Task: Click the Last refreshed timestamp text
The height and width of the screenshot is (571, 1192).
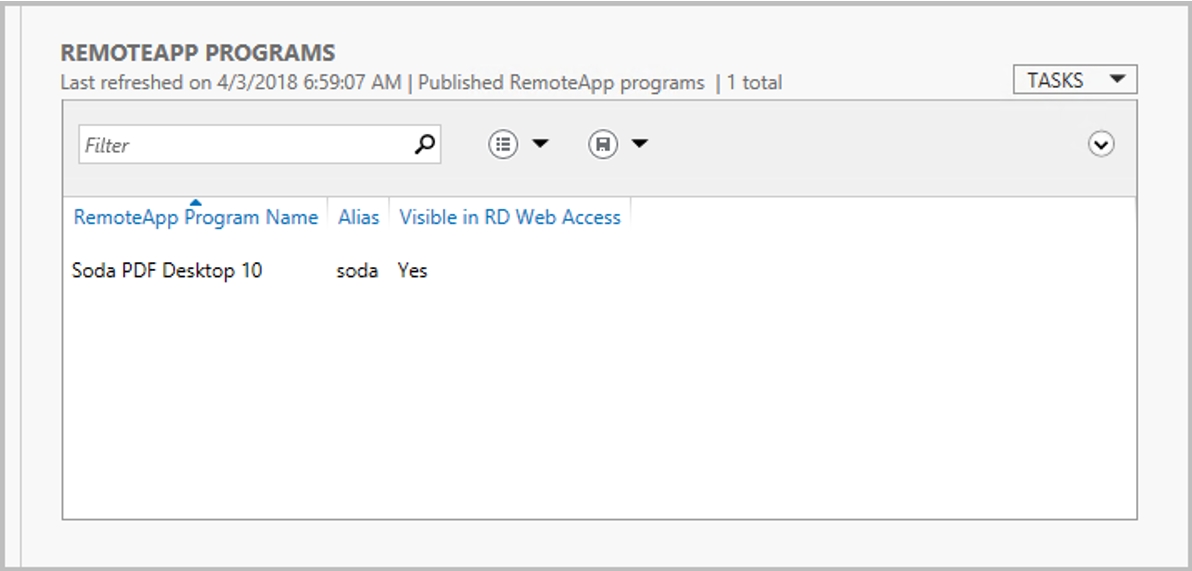Action: click(230, 82)
